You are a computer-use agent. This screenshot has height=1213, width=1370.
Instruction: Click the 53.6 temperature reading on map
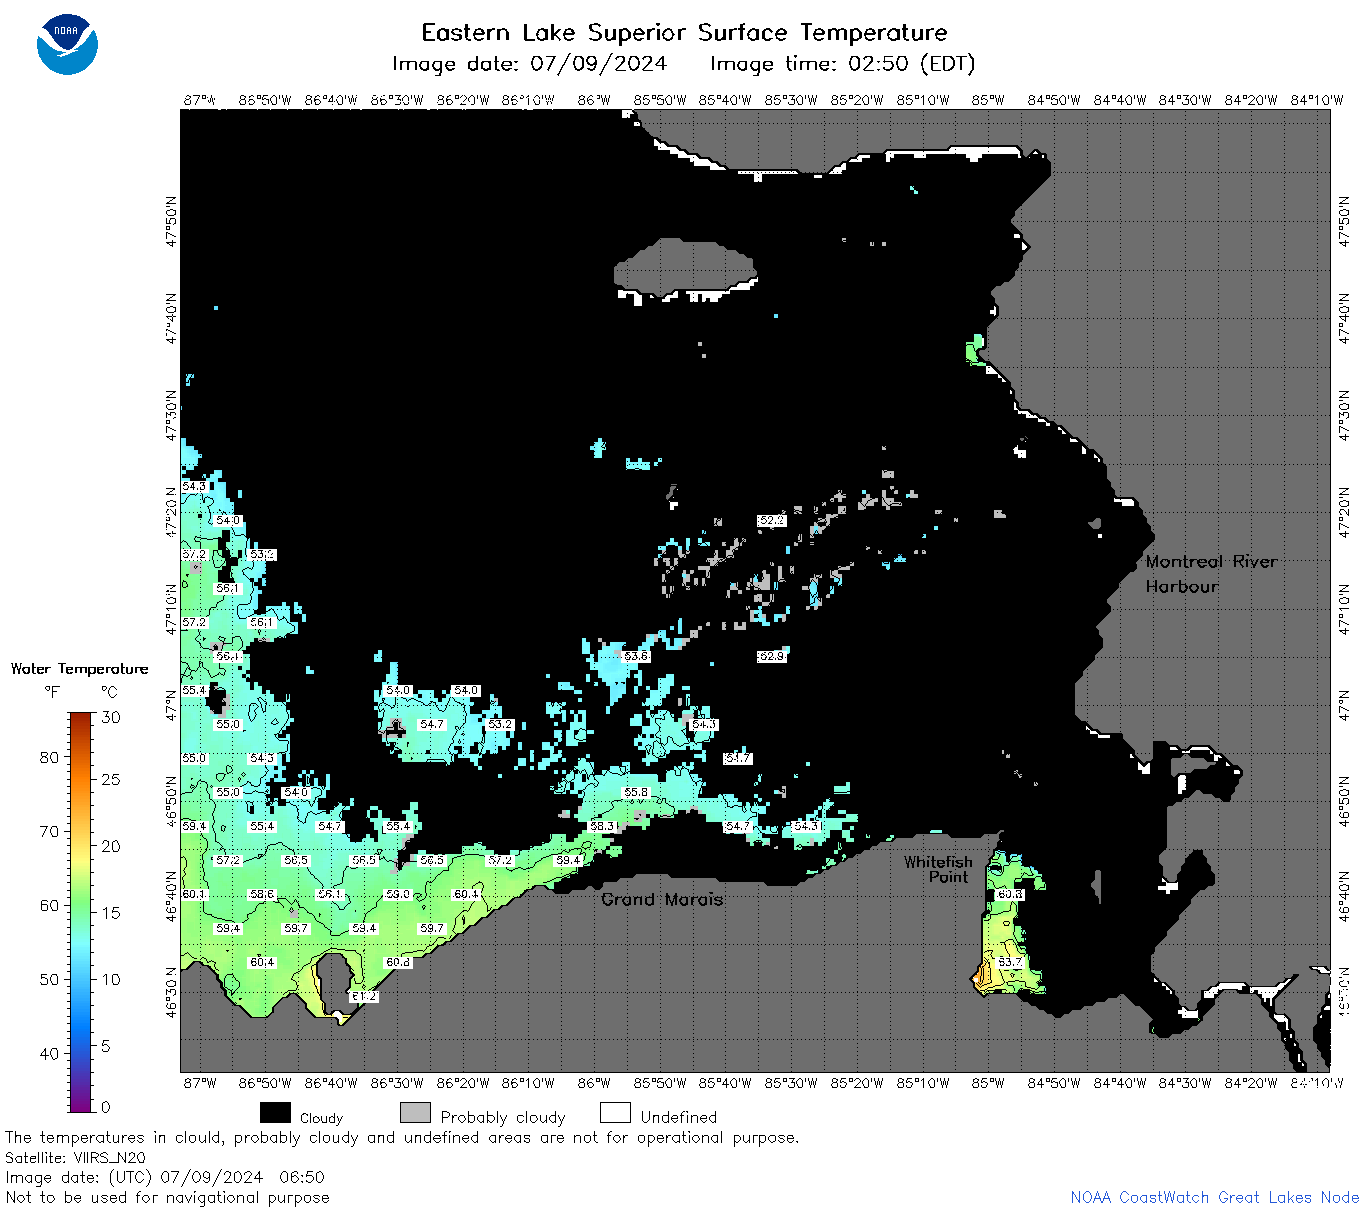(635, 657)
